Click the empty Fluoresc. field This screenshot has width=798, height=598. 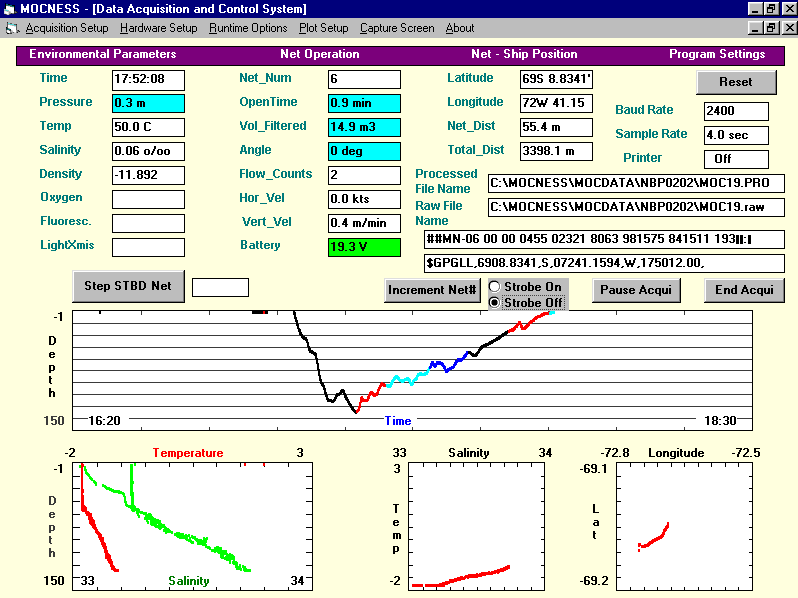(x=148, y=223)
